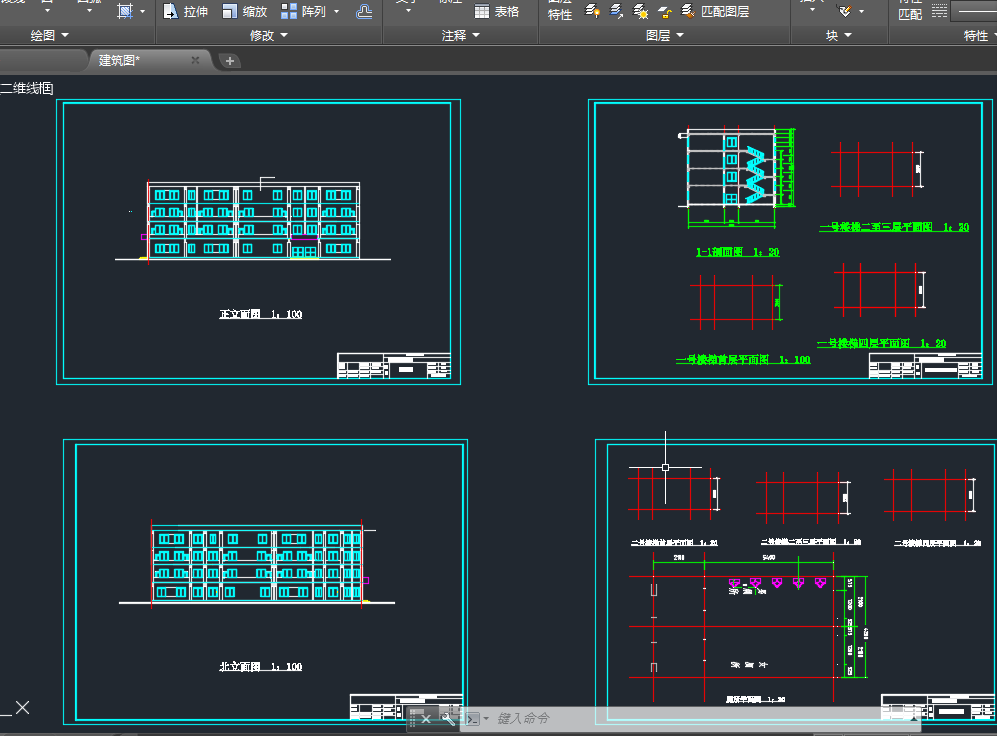Expand the Block (块) panel
This screenshot has width=997, height=736.
pyautogui.click(x=839, y=35)
